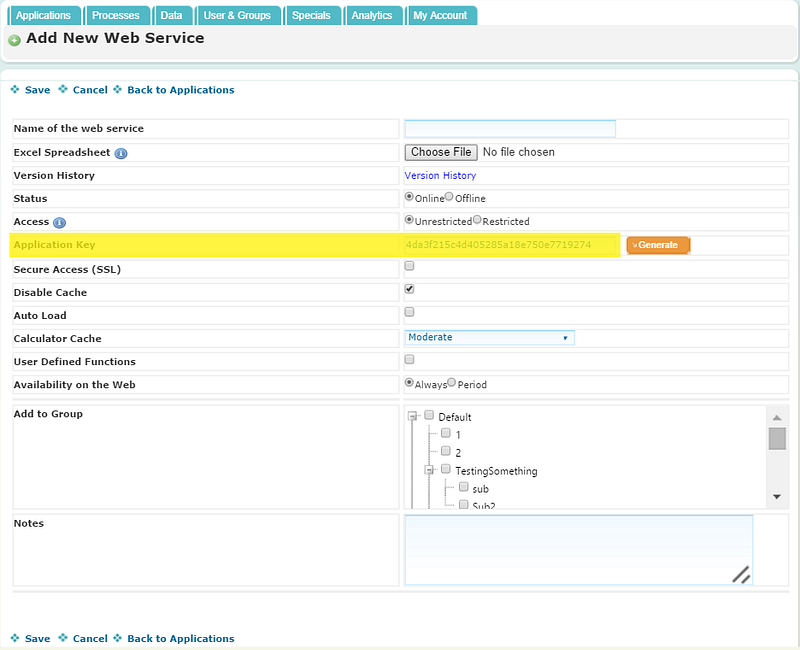The image size is (800, 650).
Task: Select Always availability radio button
Action: click(x=409, y=382)
